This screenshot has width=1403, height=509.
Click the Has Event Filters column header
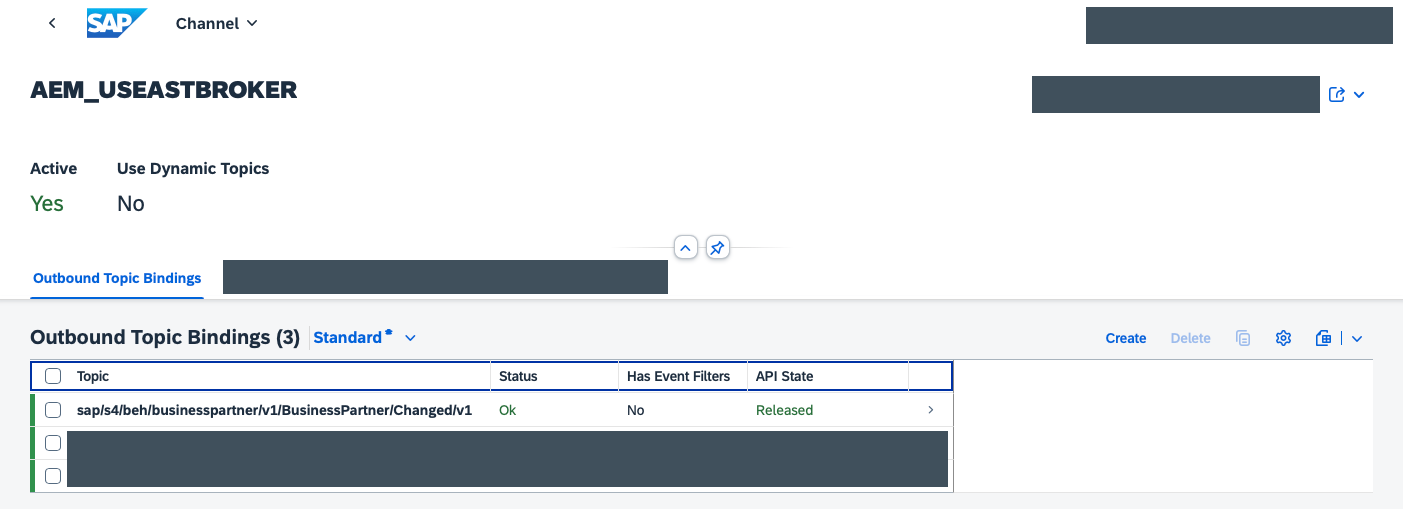pos(678,376)
